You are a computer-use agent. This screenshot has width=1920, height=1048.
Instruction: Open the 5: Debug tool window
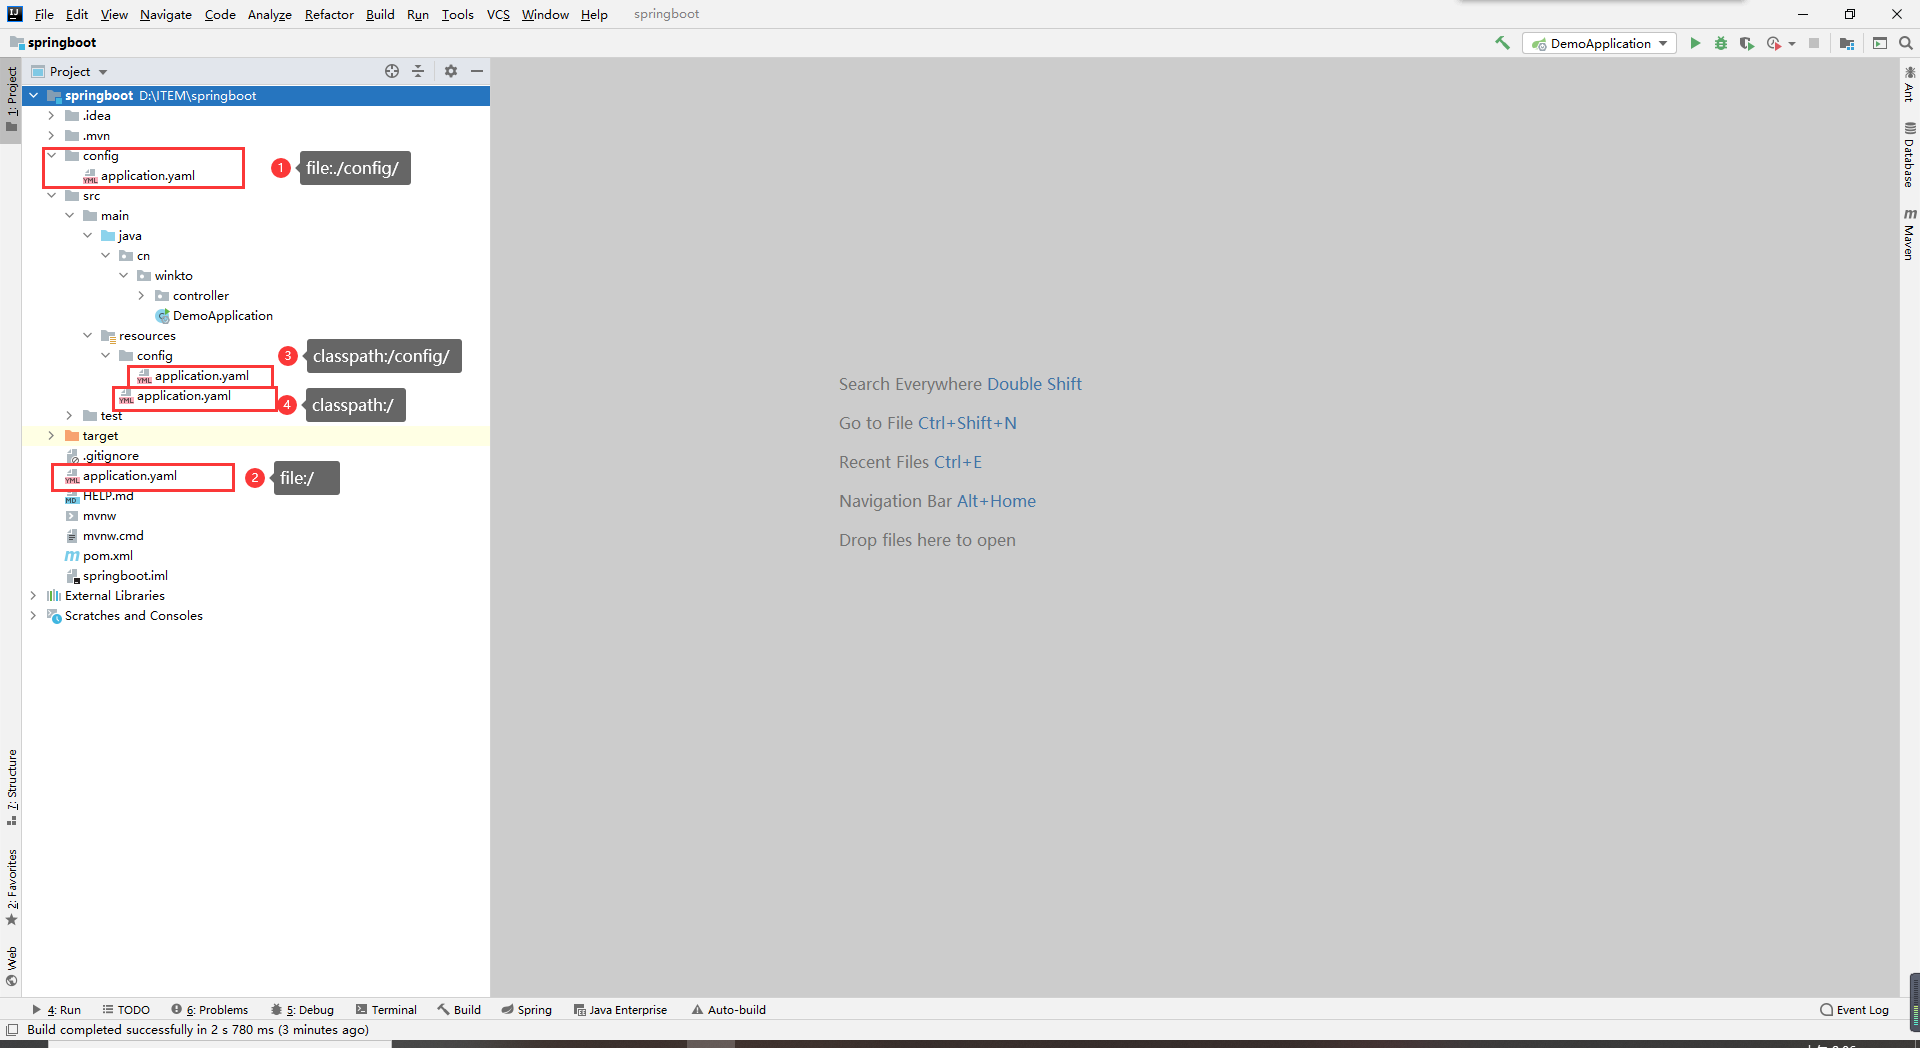[302, 1010]
